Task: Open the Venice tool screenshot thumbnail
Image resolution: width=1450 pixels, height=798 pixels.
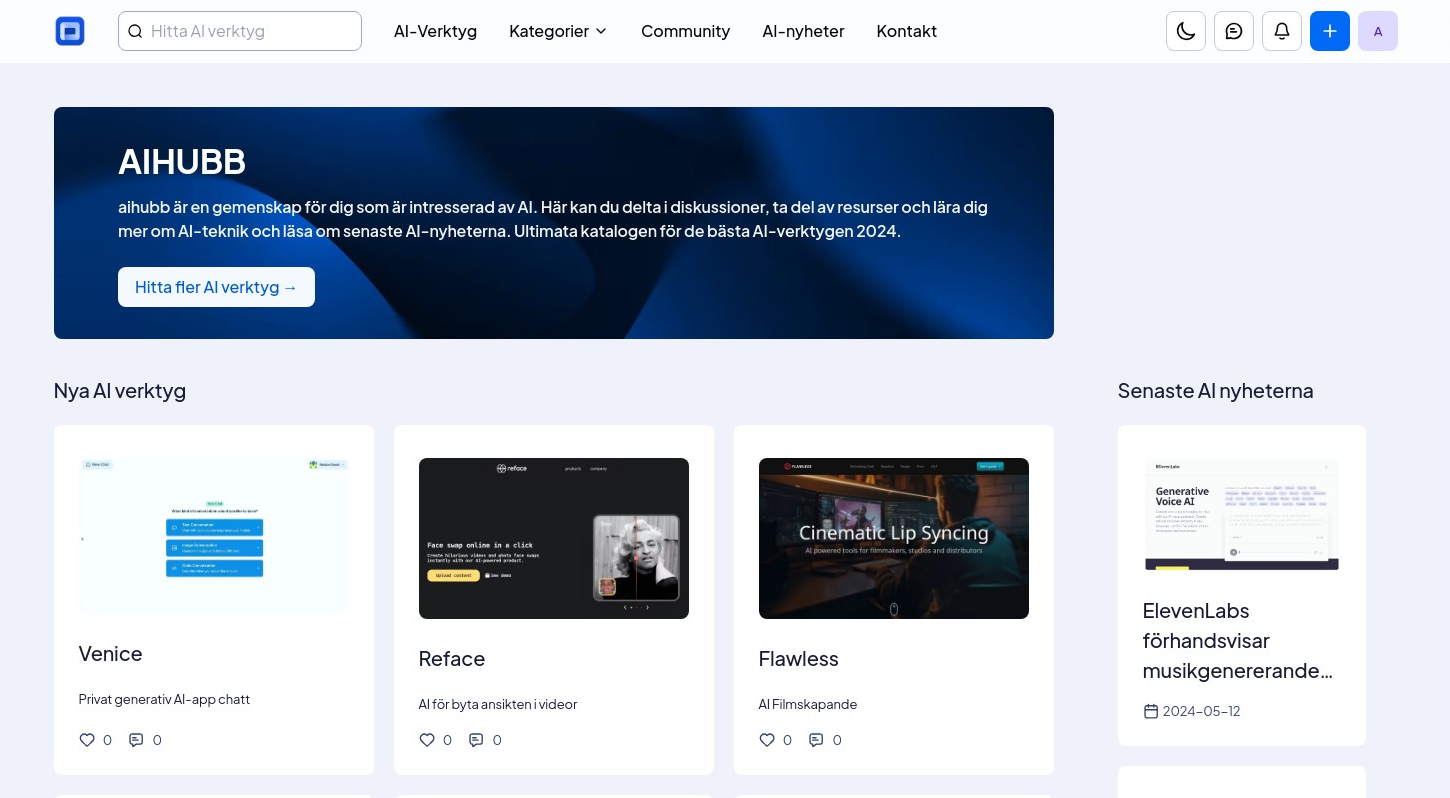Action: (x=214, y=536)
